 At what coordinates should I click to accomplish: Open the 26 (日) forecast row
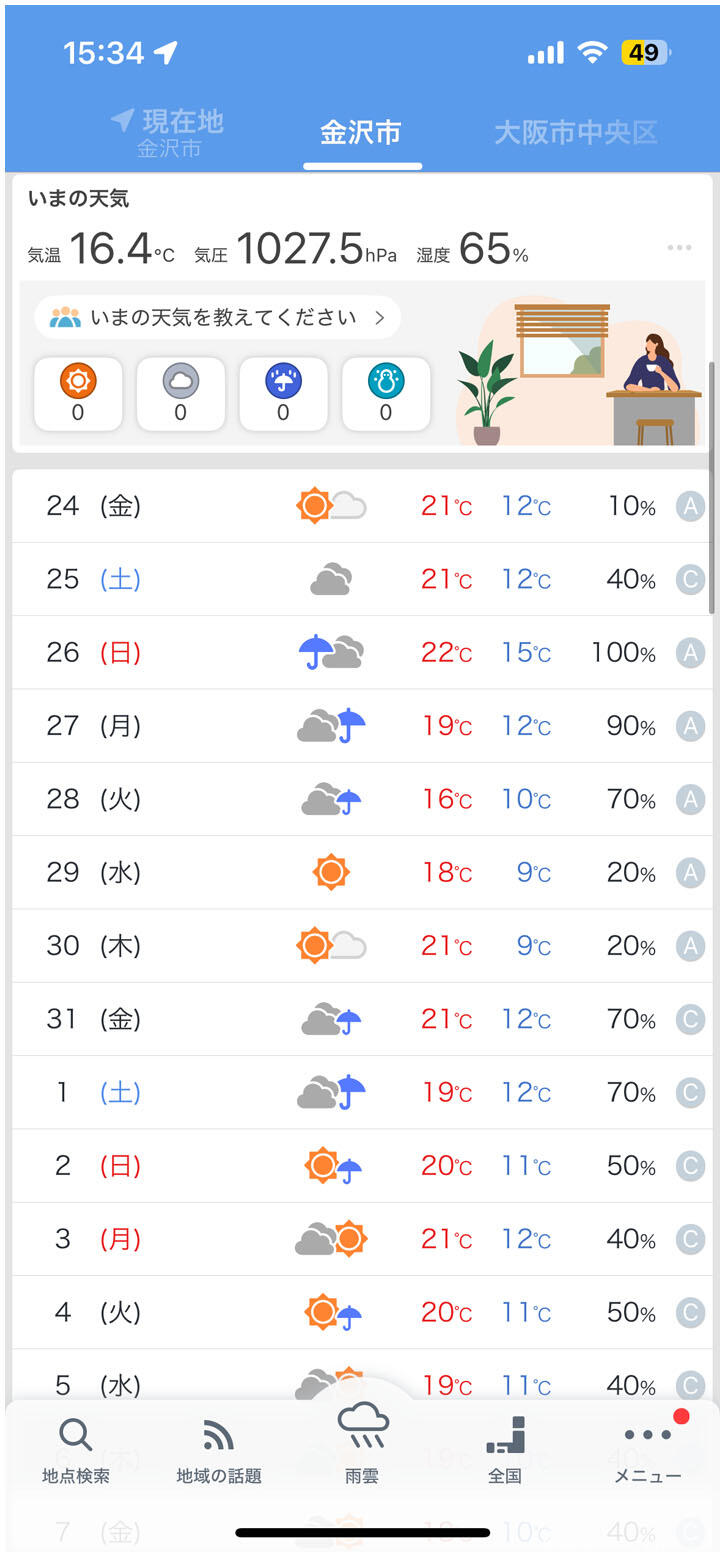362,653
